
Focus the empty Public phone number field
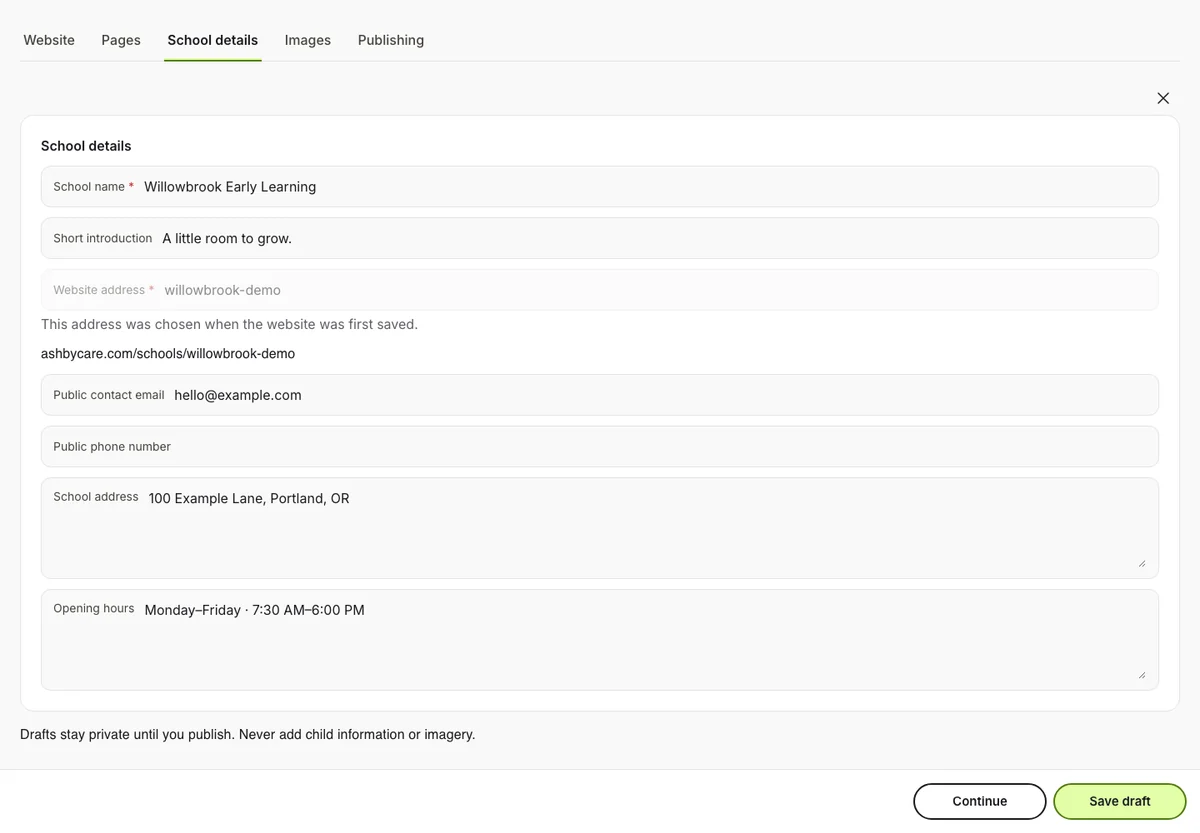pyautogui.click(x=600, y=447)
